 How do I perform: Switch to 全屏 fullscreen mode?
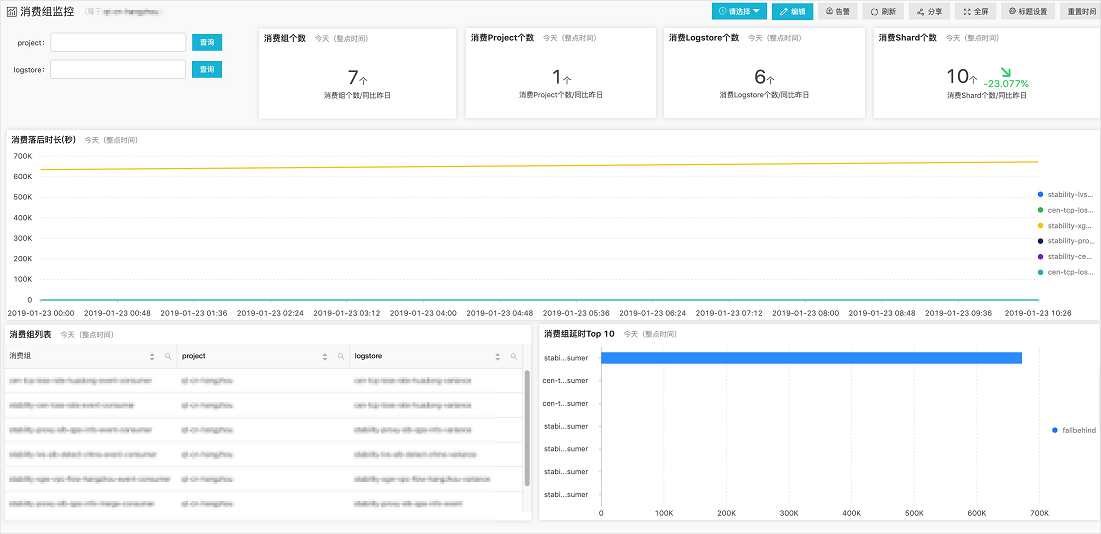tap(975, 12)
